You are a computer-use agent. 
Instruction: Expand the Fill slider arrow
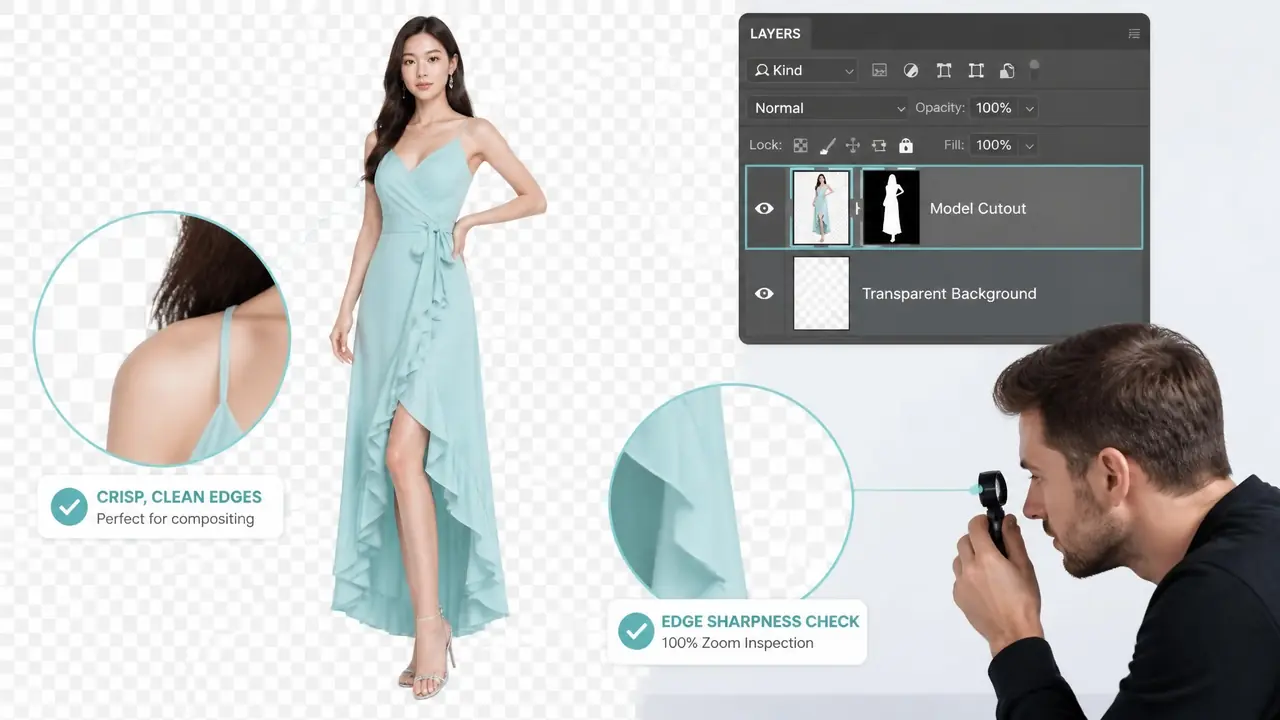click(x=1029, y=145)
